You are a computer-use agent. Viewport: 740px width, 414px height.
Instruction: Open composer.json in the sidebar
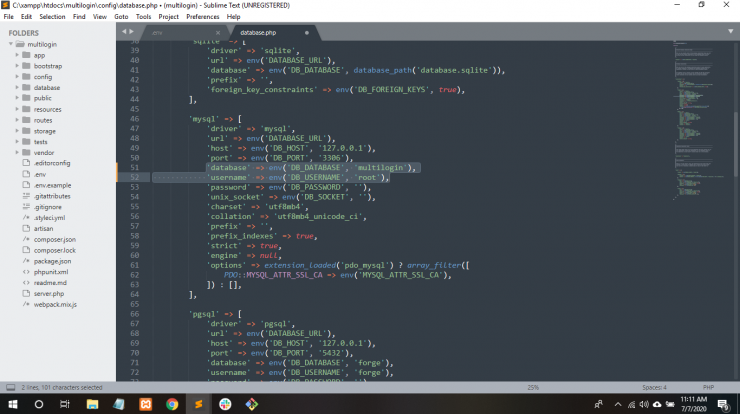point(55,239)
